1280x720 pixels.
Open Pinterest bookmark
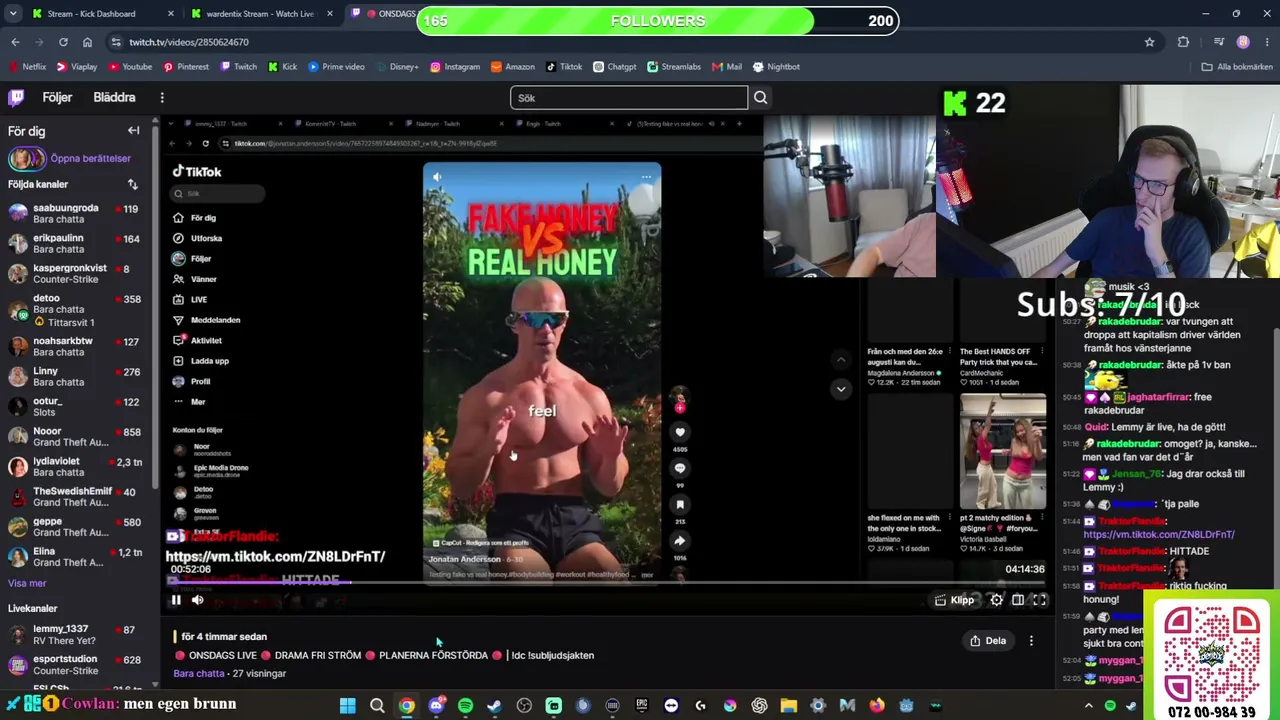(185, 67)
